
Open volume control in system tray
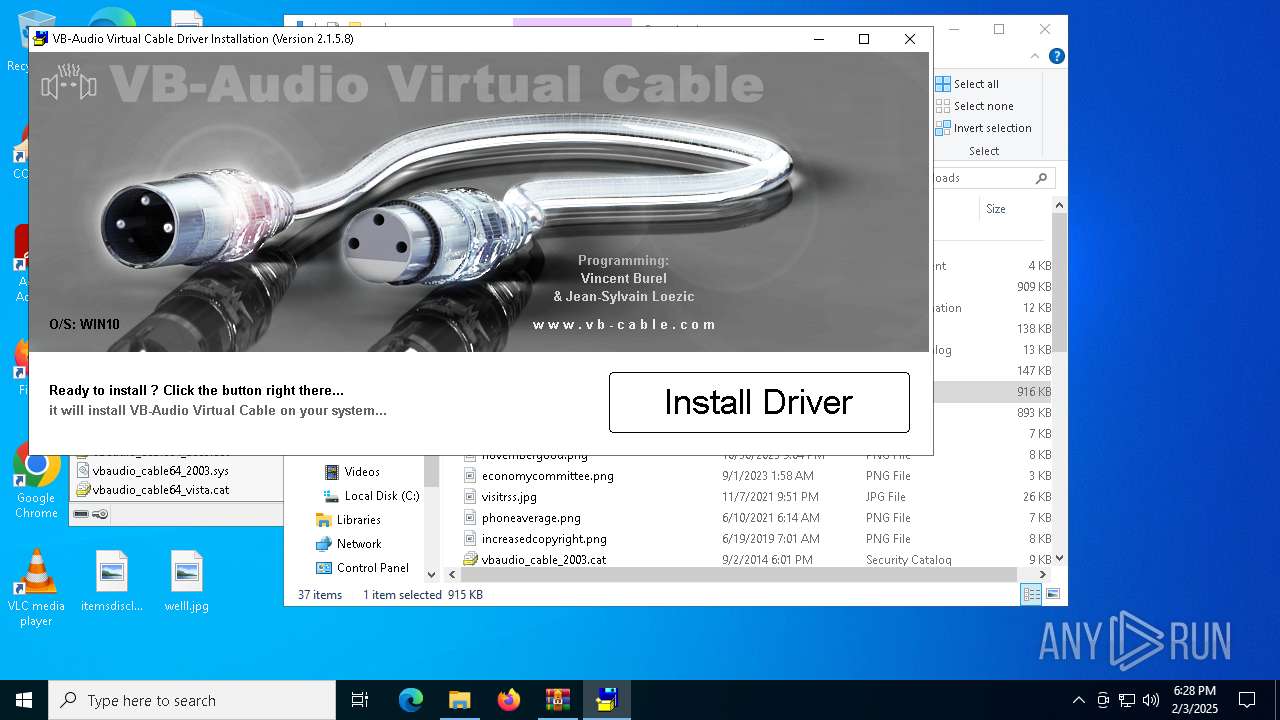[1151, 700]
